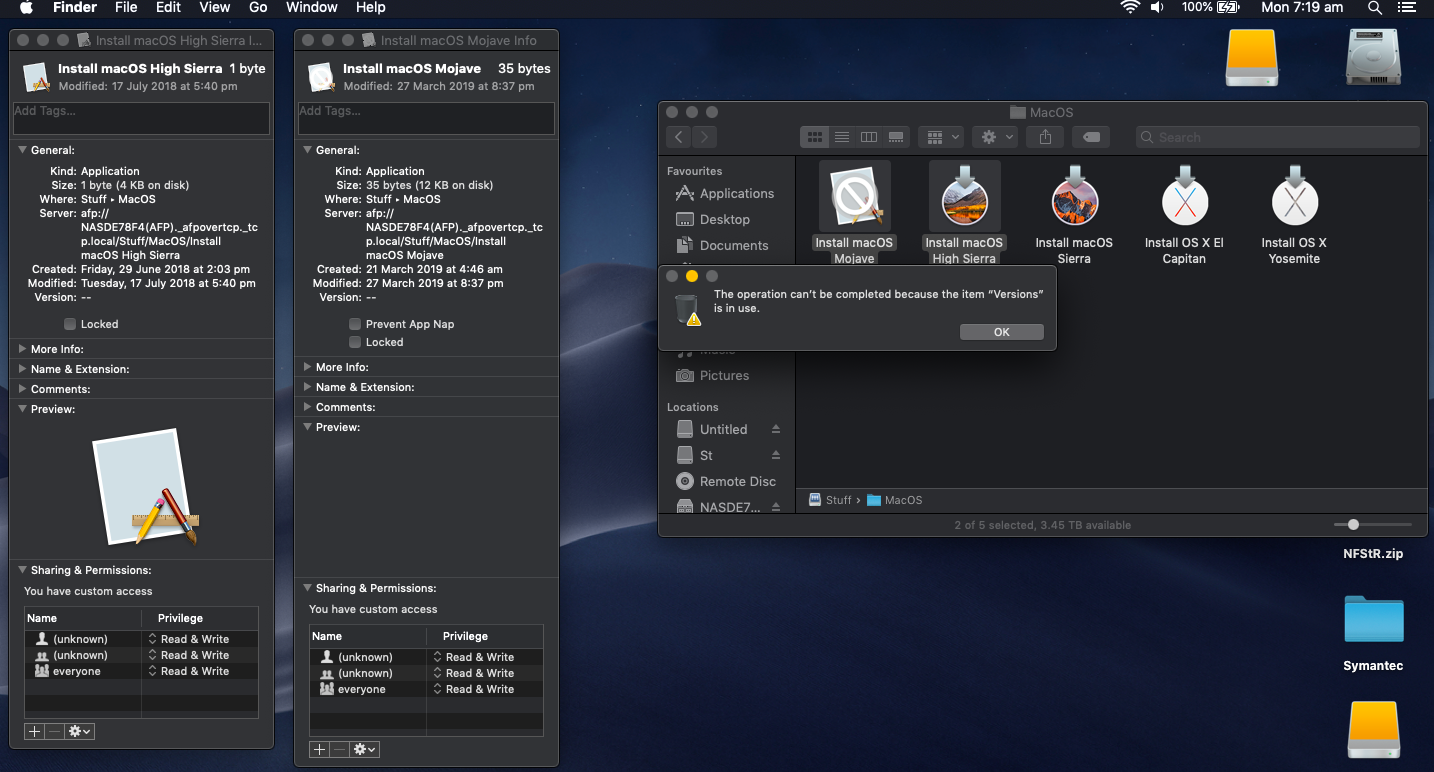Go back with Finder back arrow

[x=680, y=137]
